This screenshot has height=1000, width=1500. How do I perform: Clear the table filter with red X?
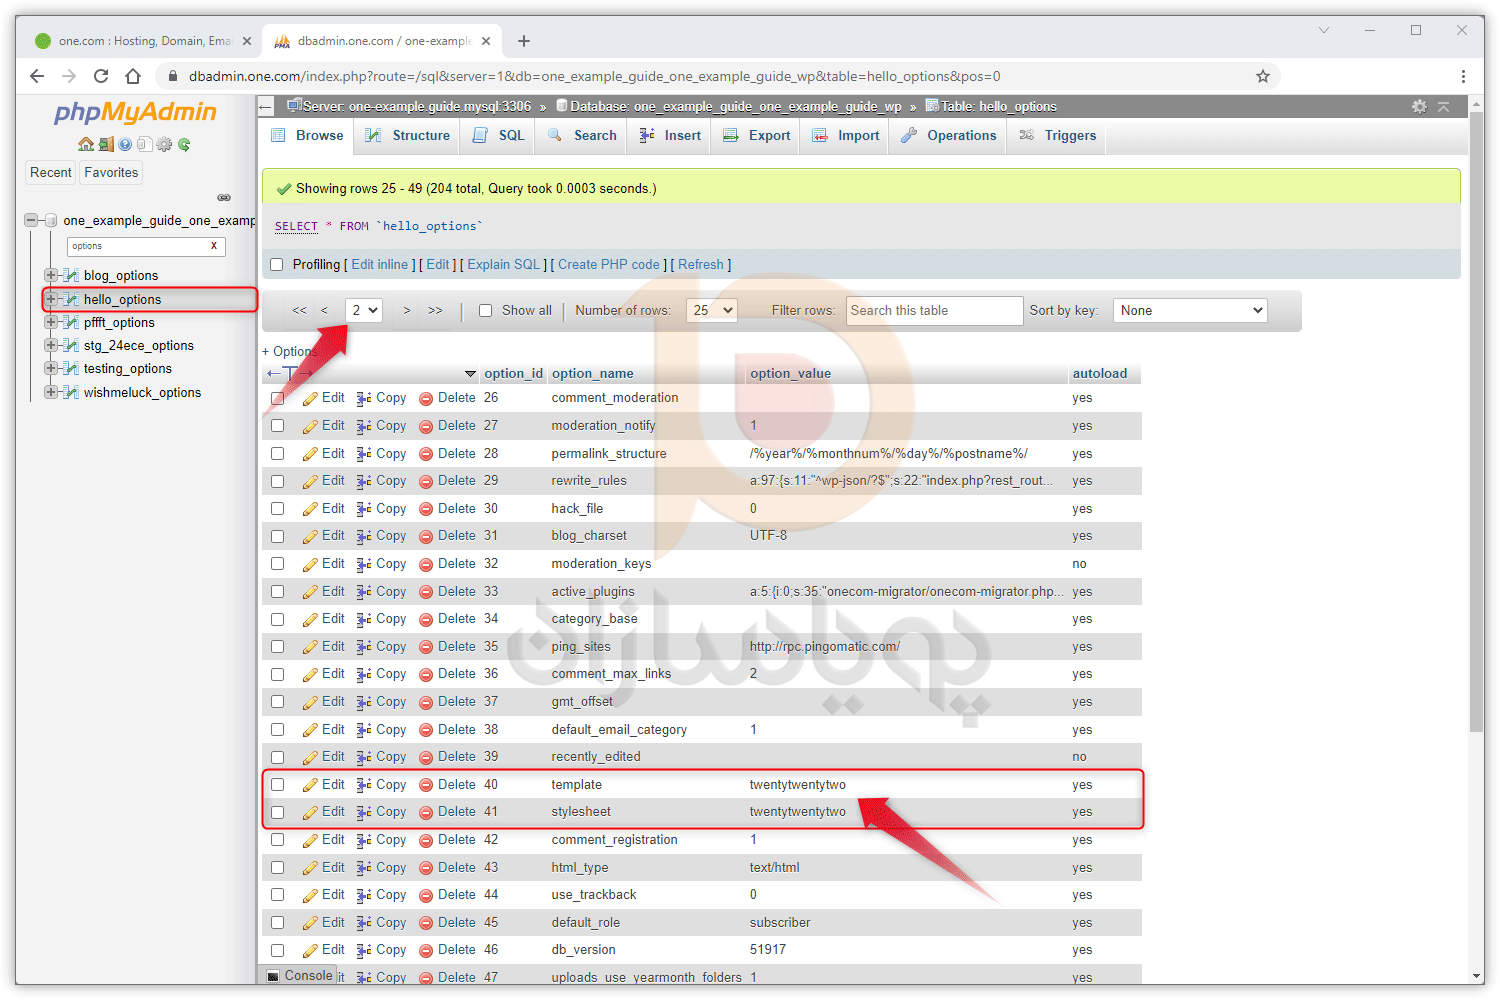214,246
